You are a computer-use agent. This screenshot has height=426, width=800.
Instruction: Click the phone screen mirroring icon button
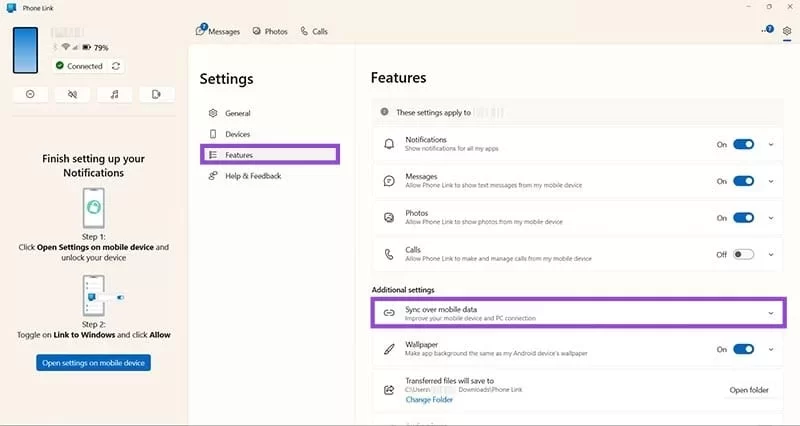coord(156,94)
